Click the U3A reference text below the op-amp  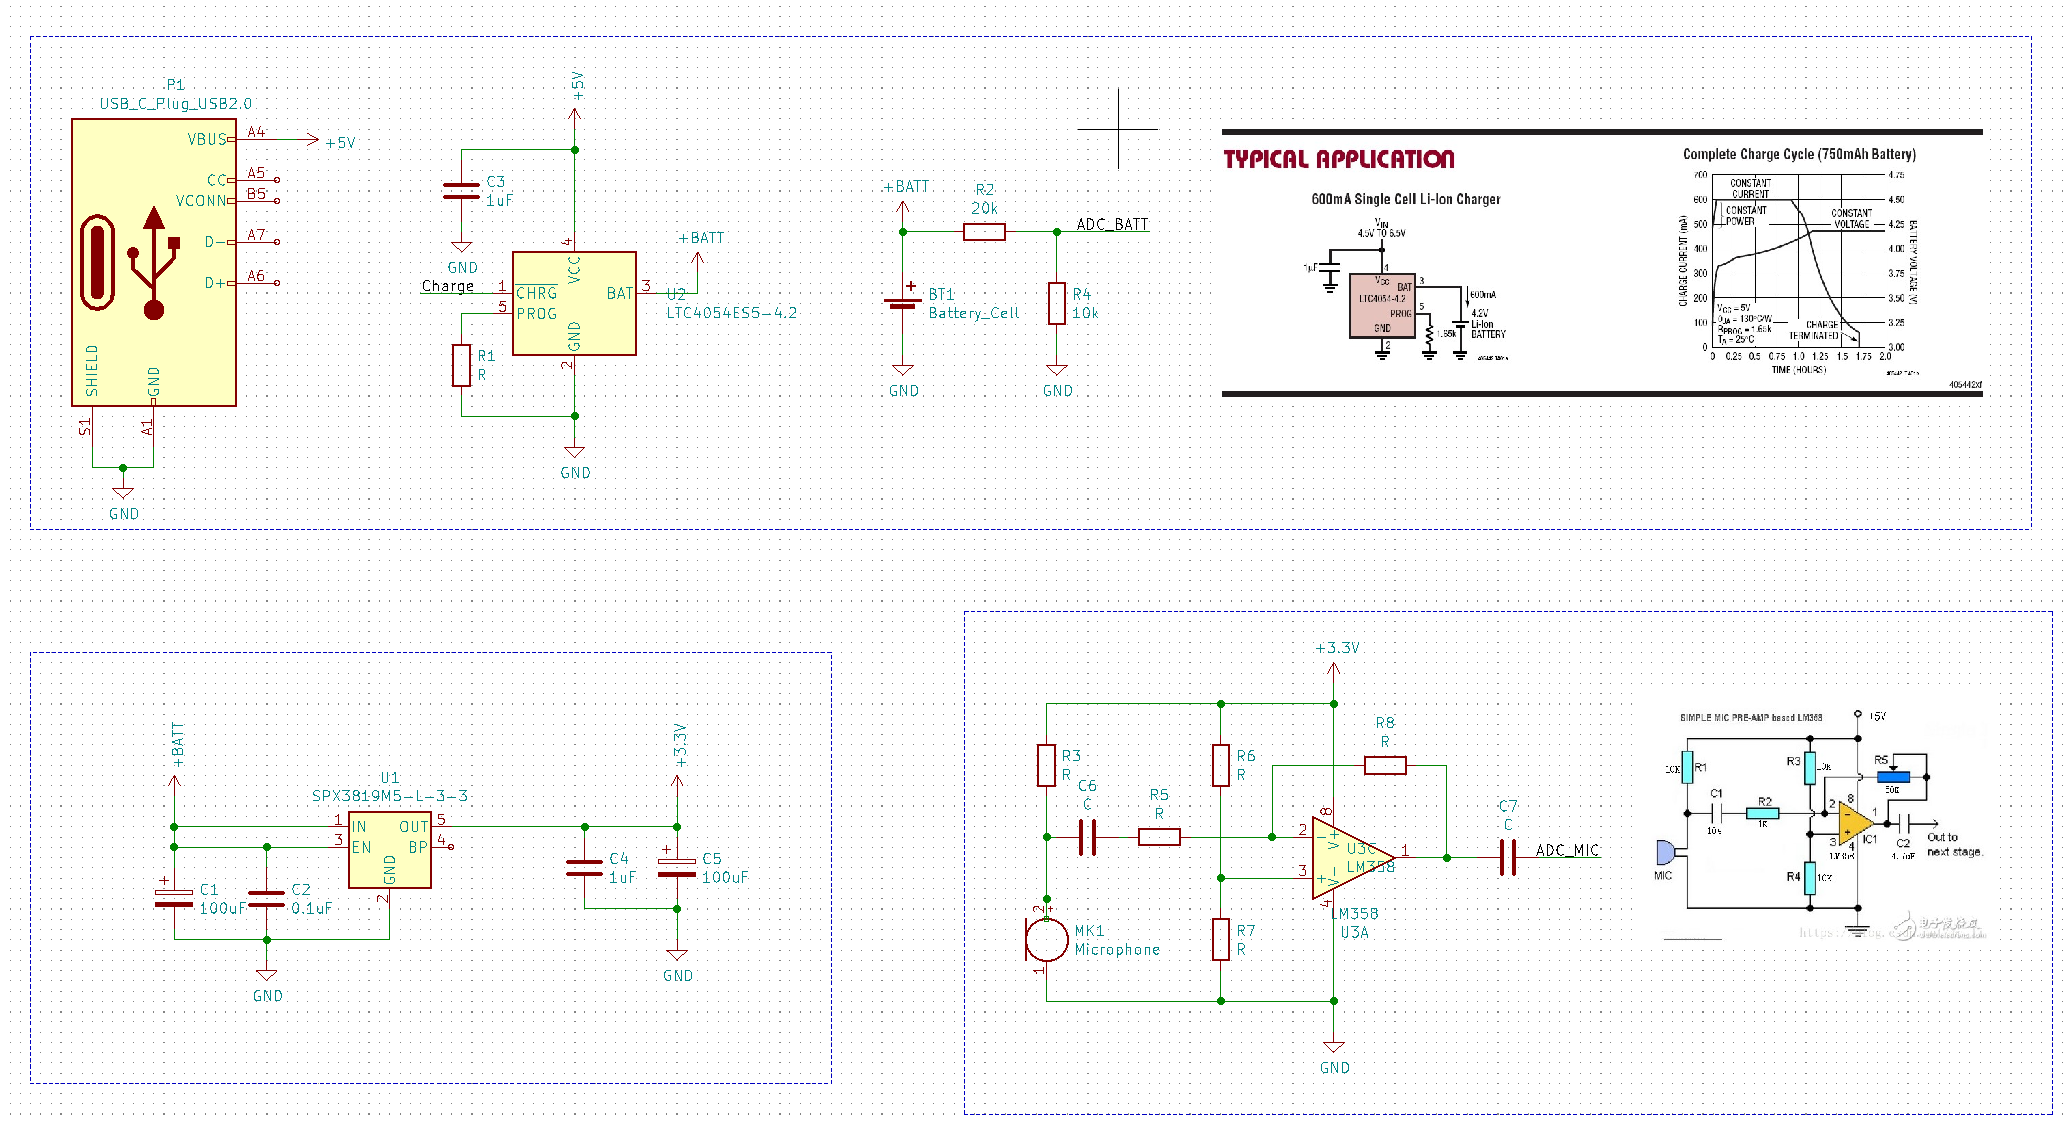click(1354, 932)
